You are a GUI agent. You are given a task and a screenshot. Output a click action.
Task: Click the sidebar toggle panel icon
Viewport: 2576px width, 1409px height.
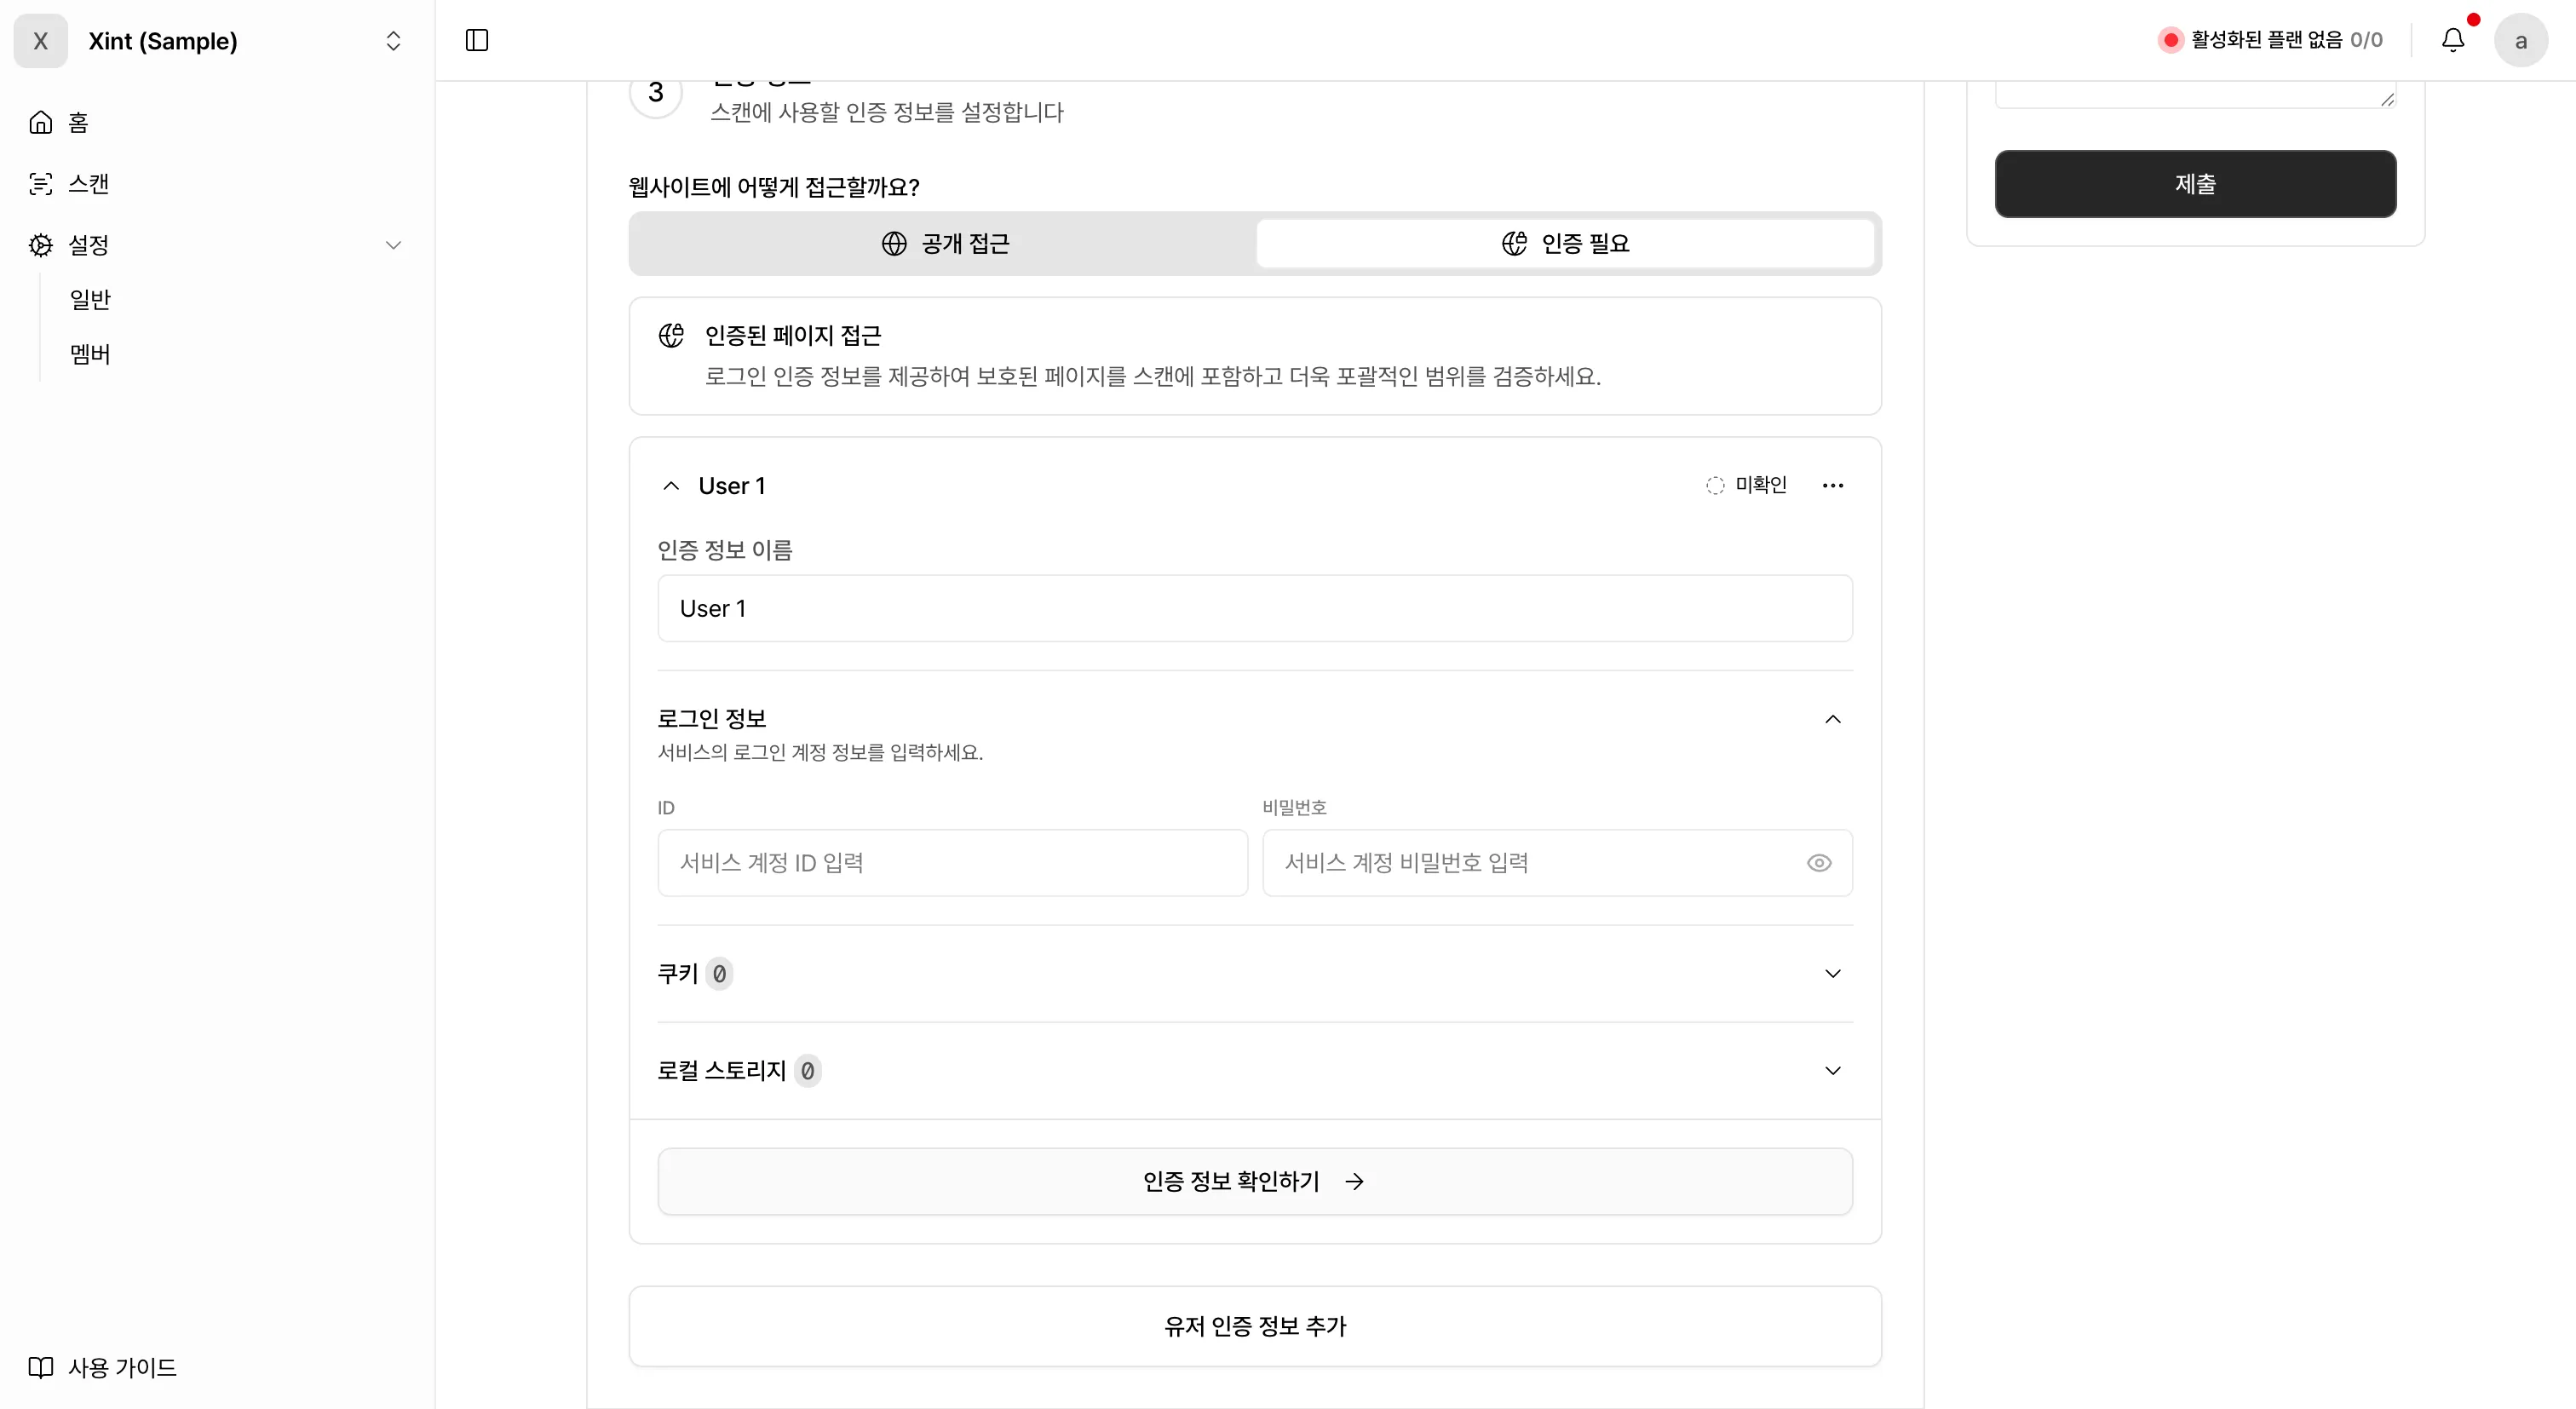click(477, 40)
